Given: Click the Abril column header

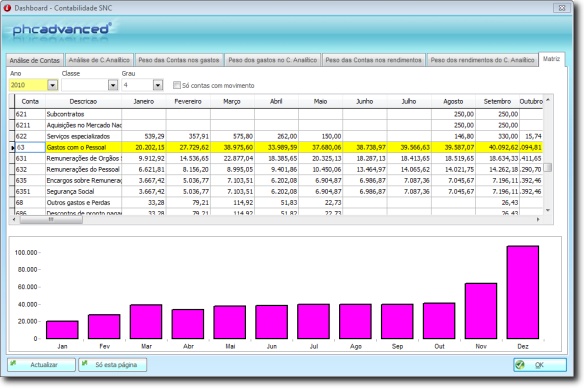Looking at the screenshot, I should [x=276, y=101].
